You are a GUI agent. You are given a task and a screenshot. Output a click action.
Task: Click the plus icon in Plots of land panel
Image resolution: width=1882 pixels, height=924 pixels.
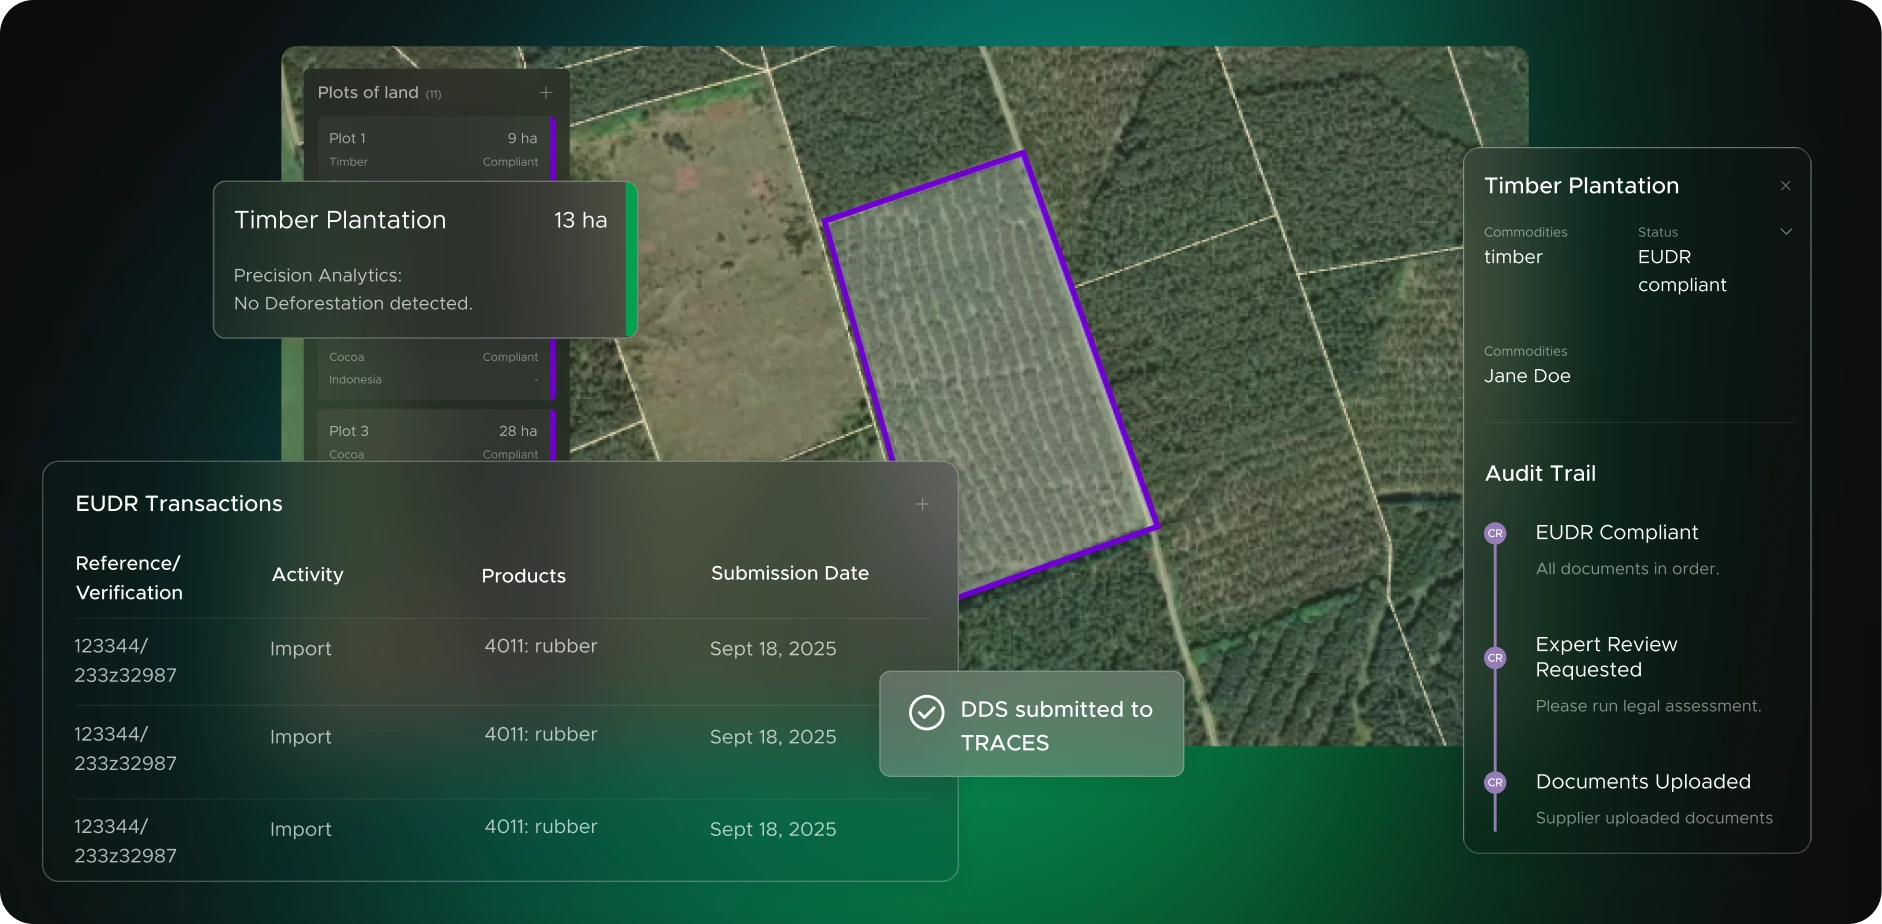click(x=546, y=92)
